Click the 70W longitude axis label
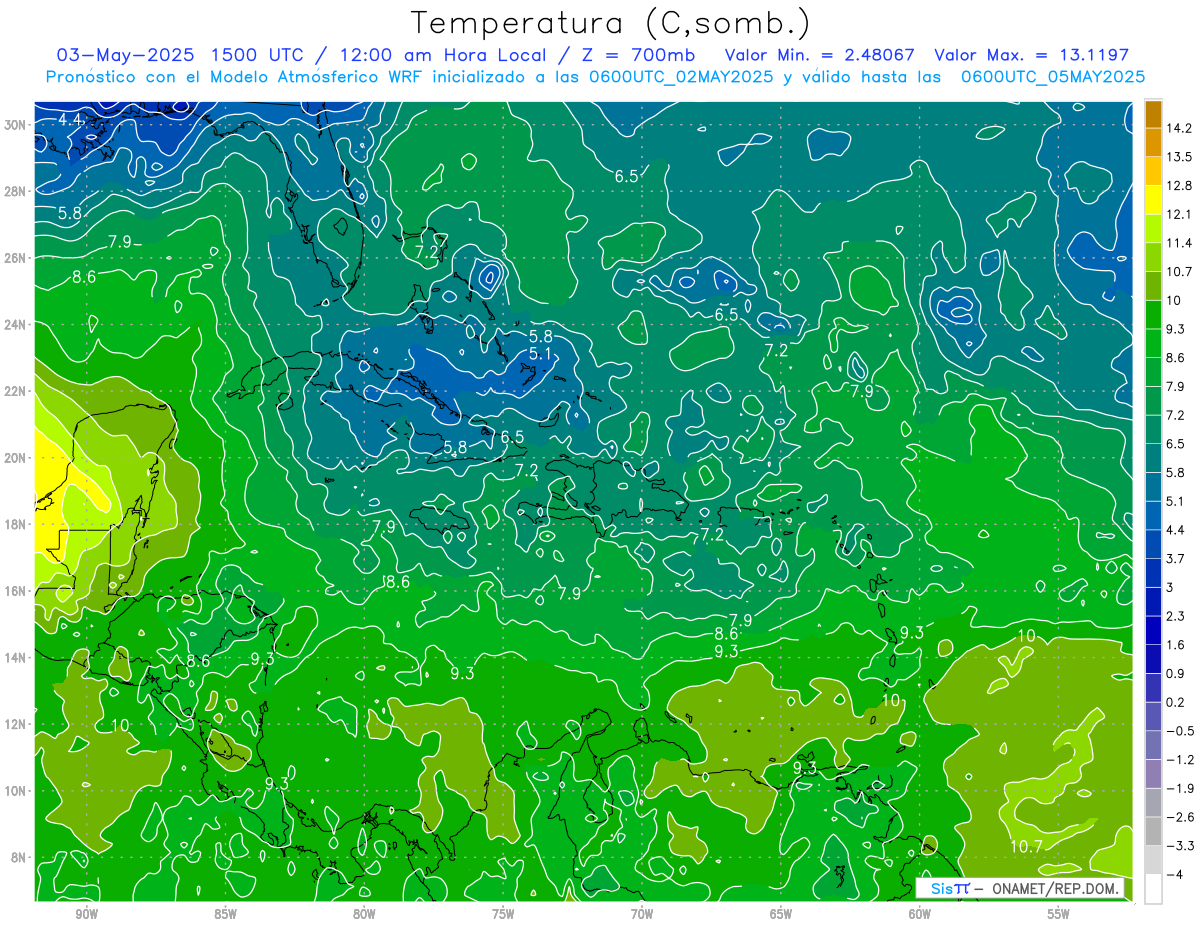Image resolution: width=1200 pixels, height=927 pixels. (642, 914)
